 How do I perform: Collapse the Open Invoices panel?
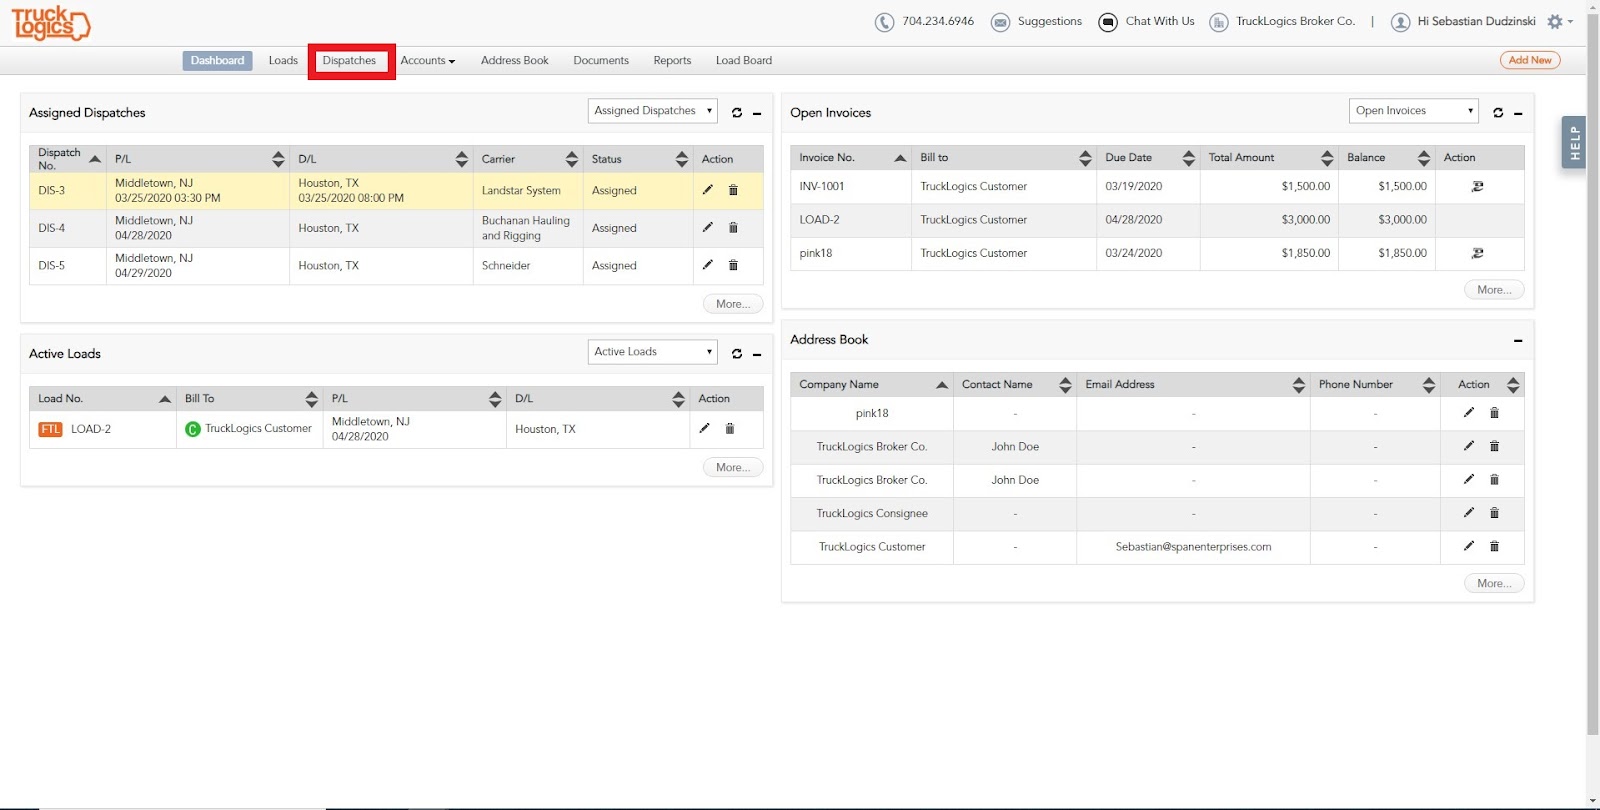(x=1518, y=114)
